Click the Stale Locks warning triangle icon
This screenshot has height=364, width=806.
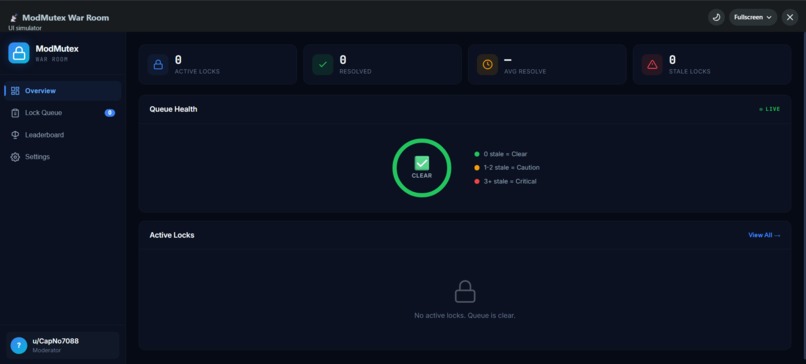click(x=652, y=65)
